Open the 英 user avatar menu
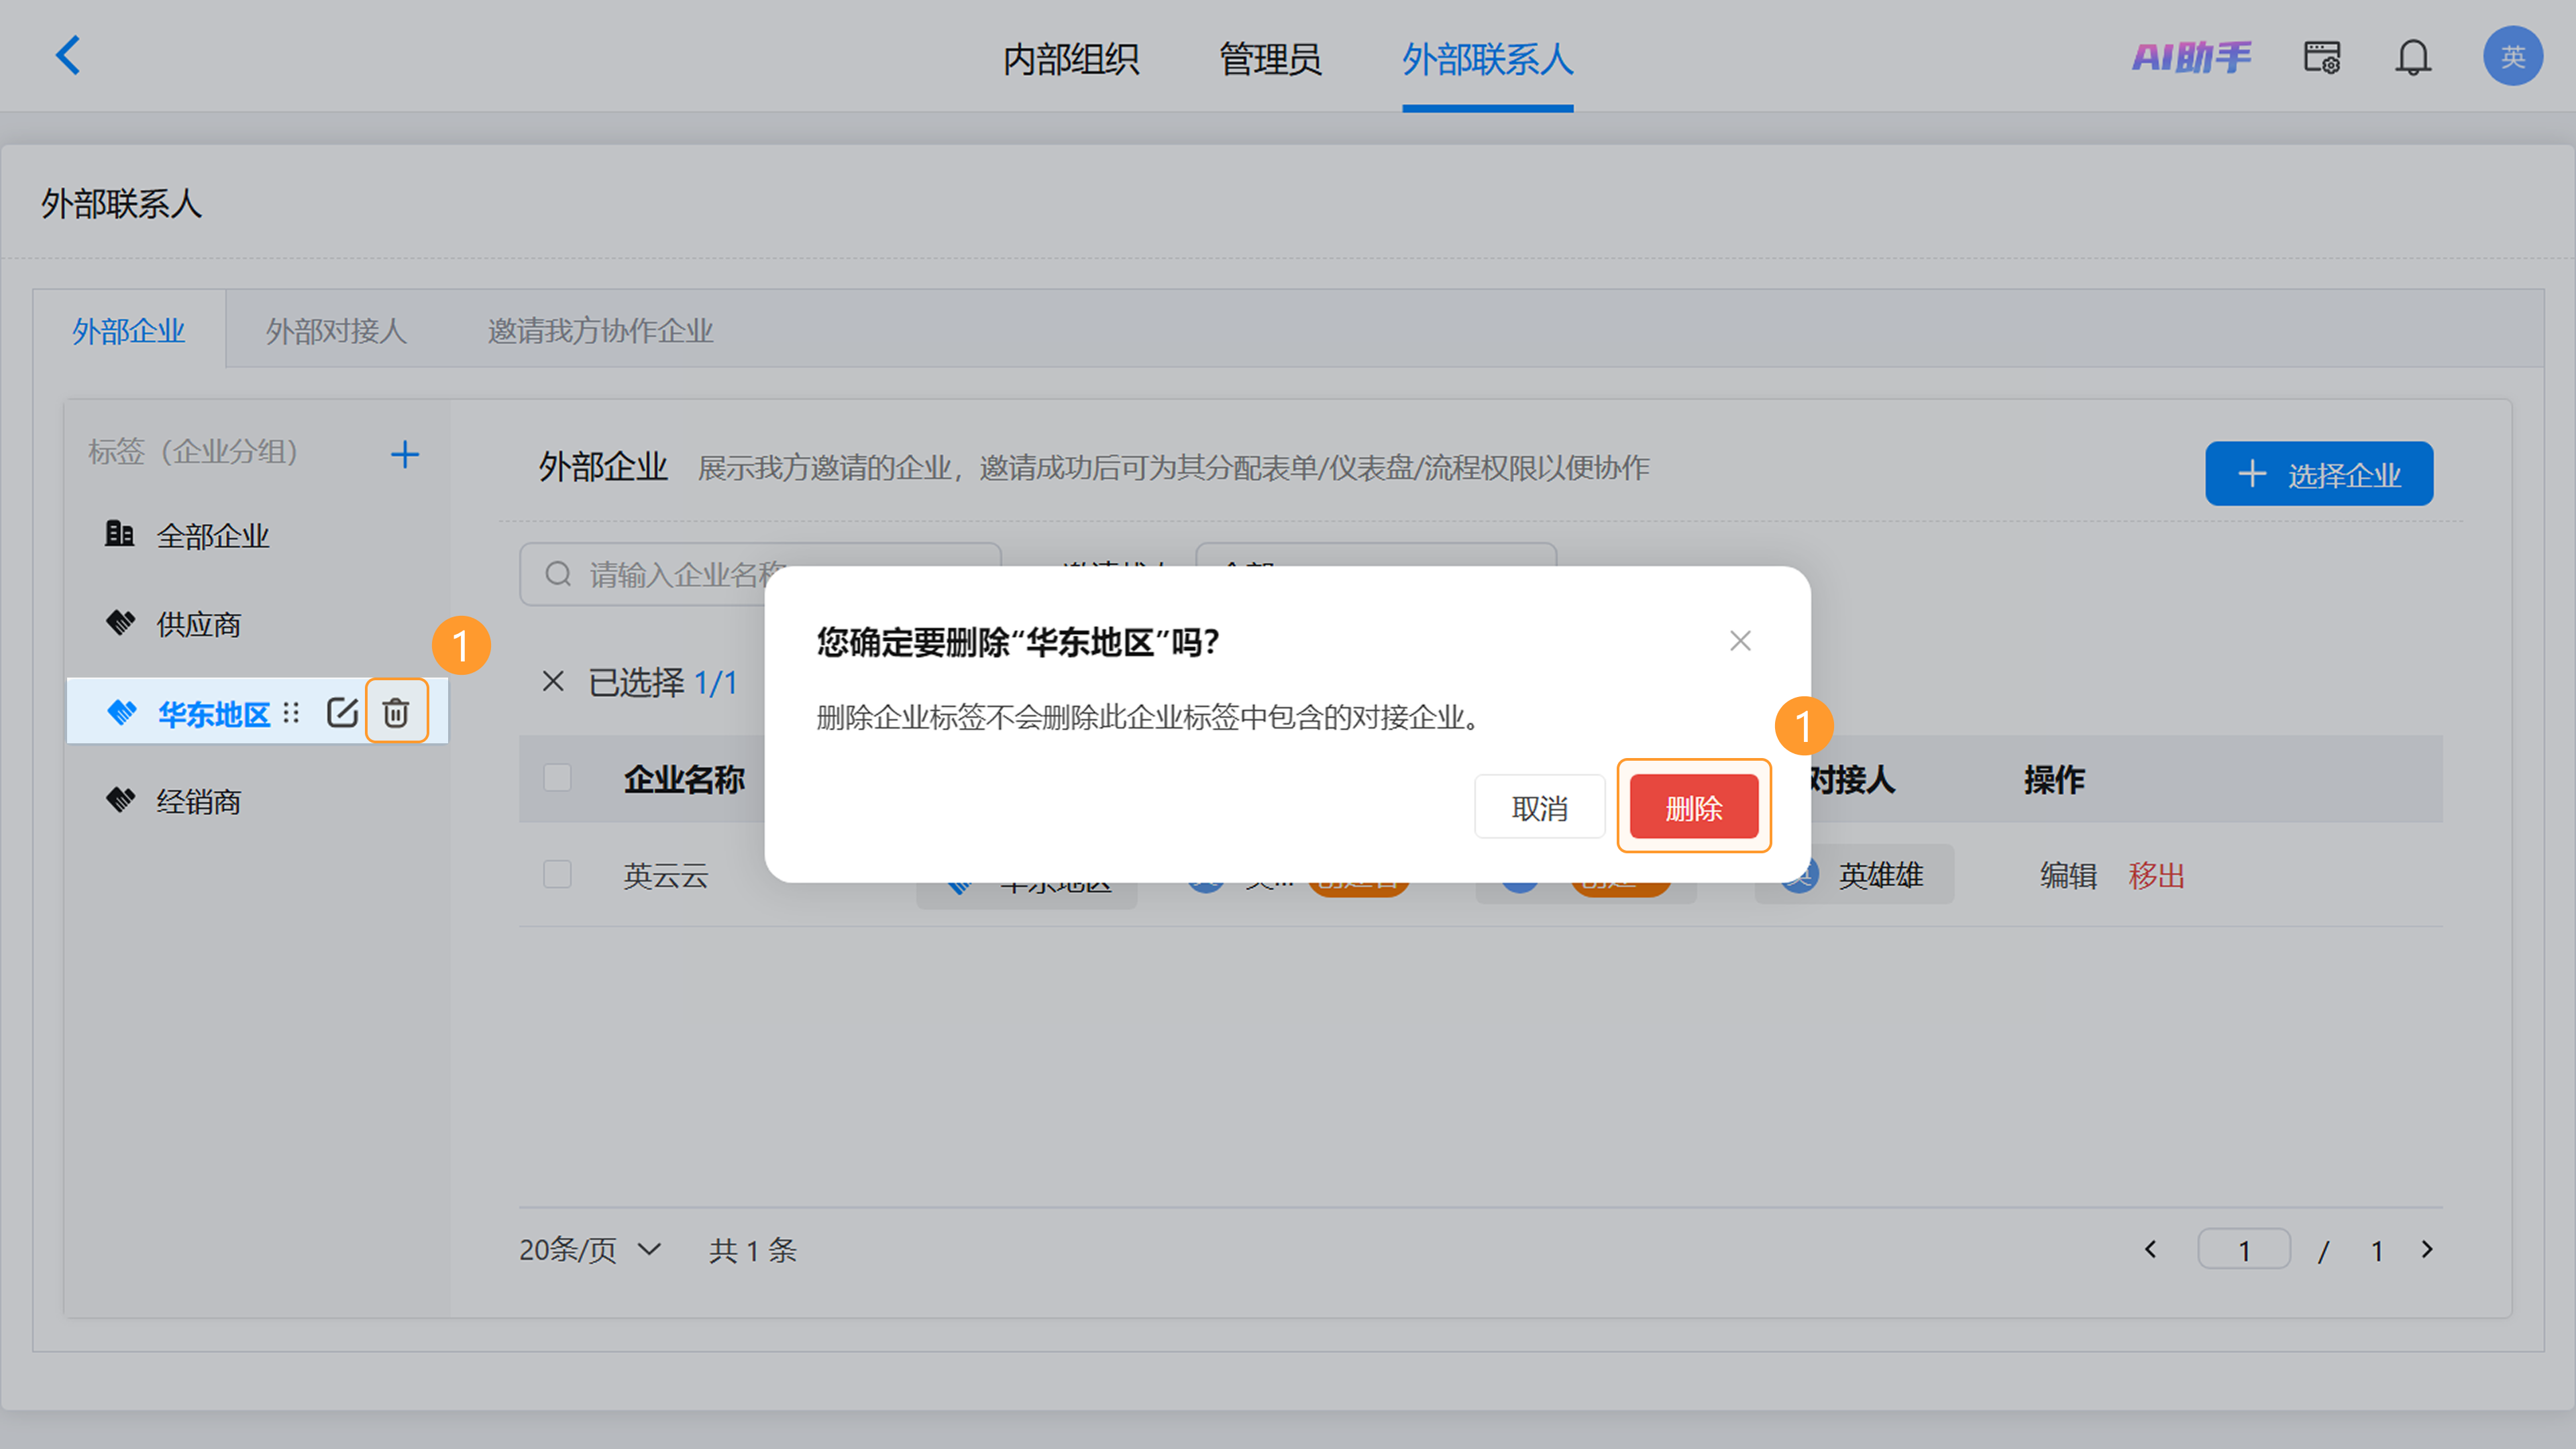The height and width of the screenshot is (1449, 2576). (x=2512, y=57)
